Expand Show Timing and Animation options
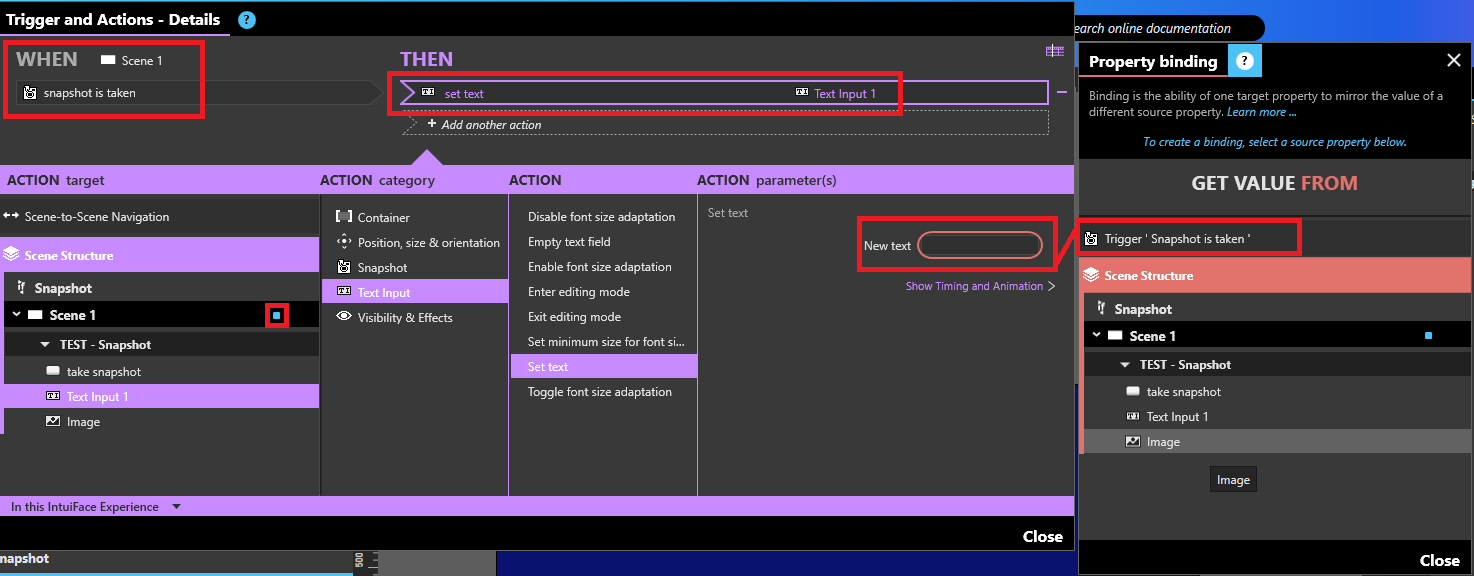 tap(980, 286)
